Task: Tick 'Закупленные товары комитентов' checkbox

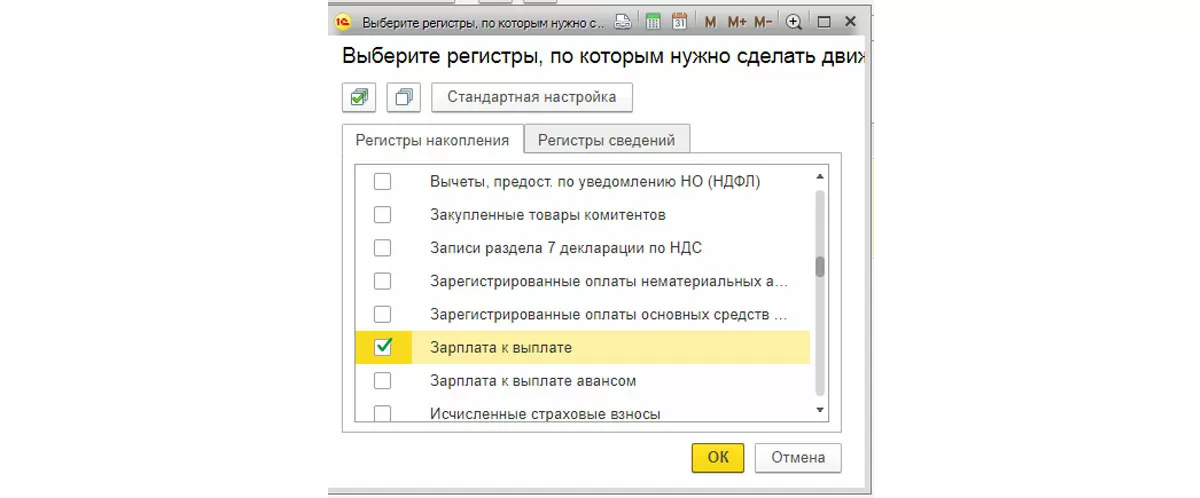Action: (383, 215)
